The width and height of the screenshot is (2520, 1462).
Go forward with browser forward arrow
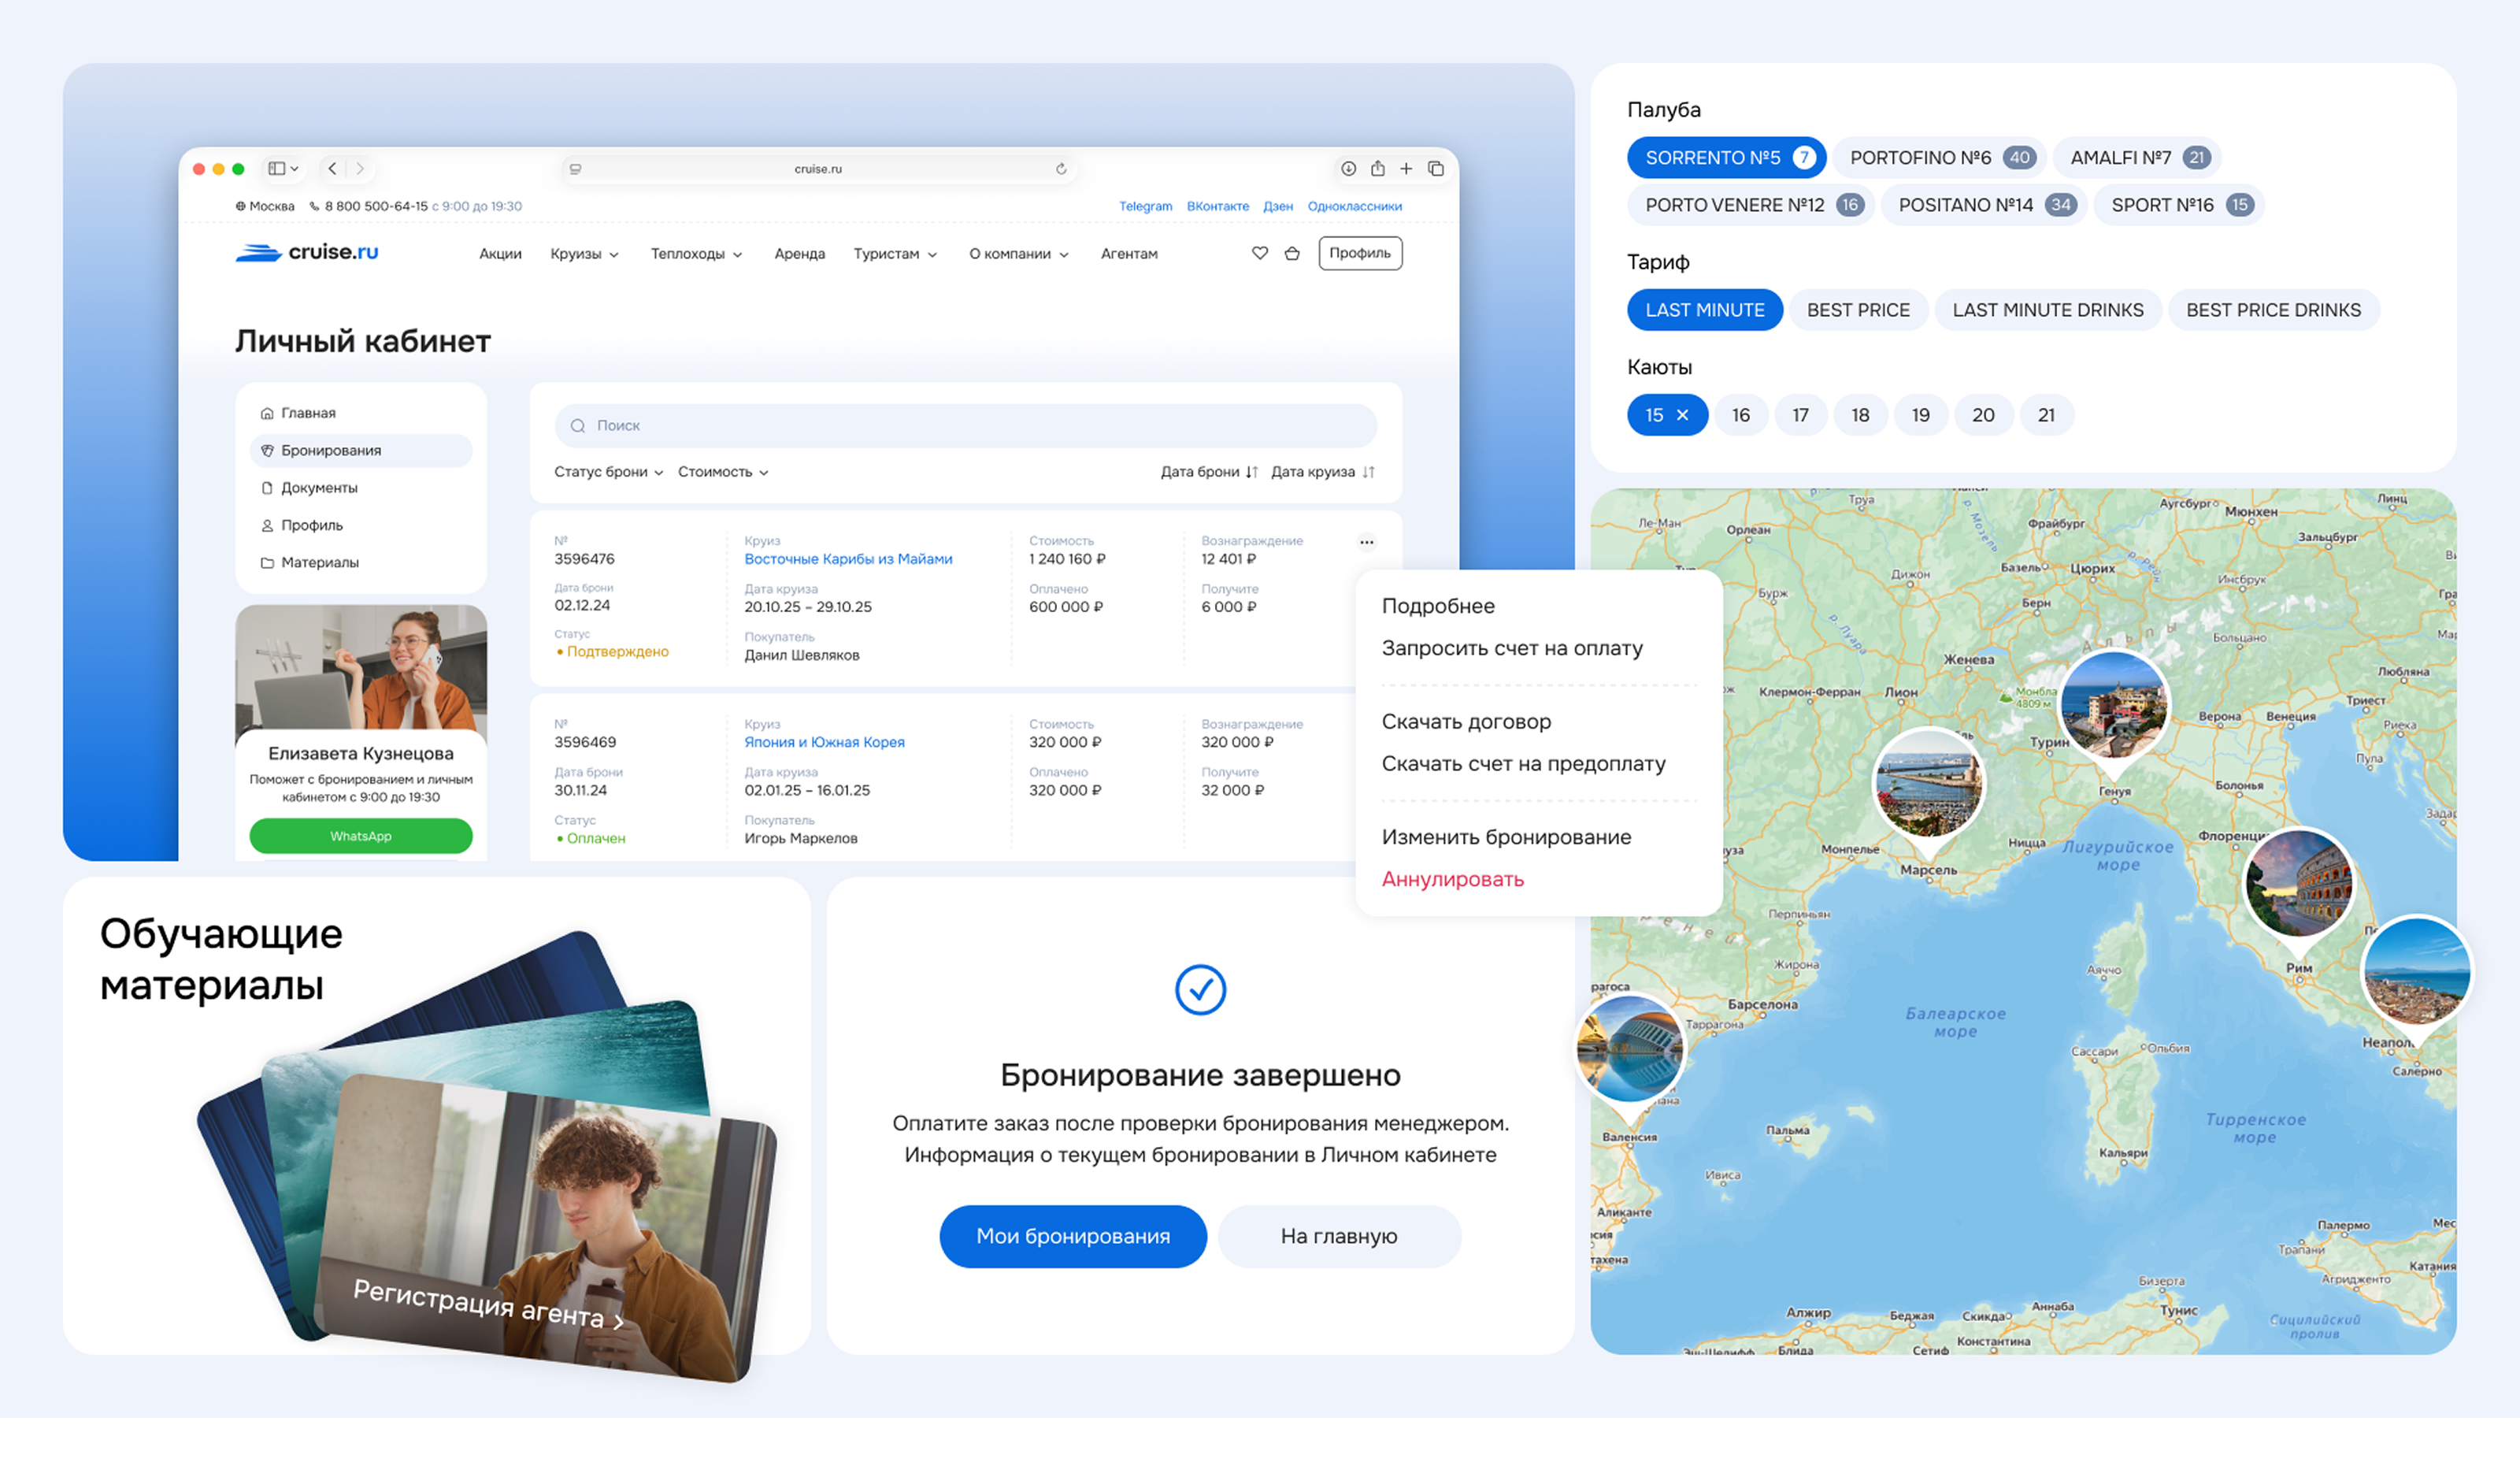pos(360,169)
